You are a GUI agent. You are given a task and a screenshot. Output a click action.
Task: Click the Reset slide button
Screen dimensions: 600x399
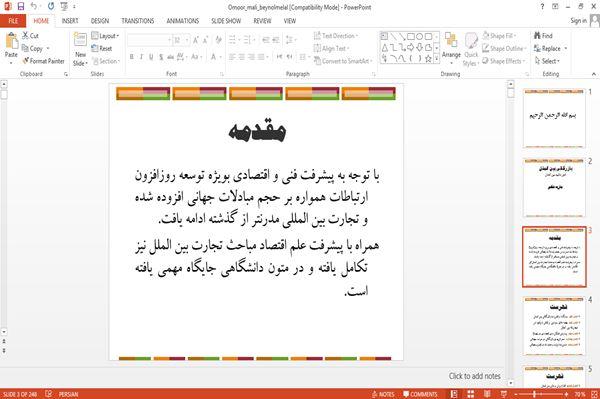coord(102,48)
